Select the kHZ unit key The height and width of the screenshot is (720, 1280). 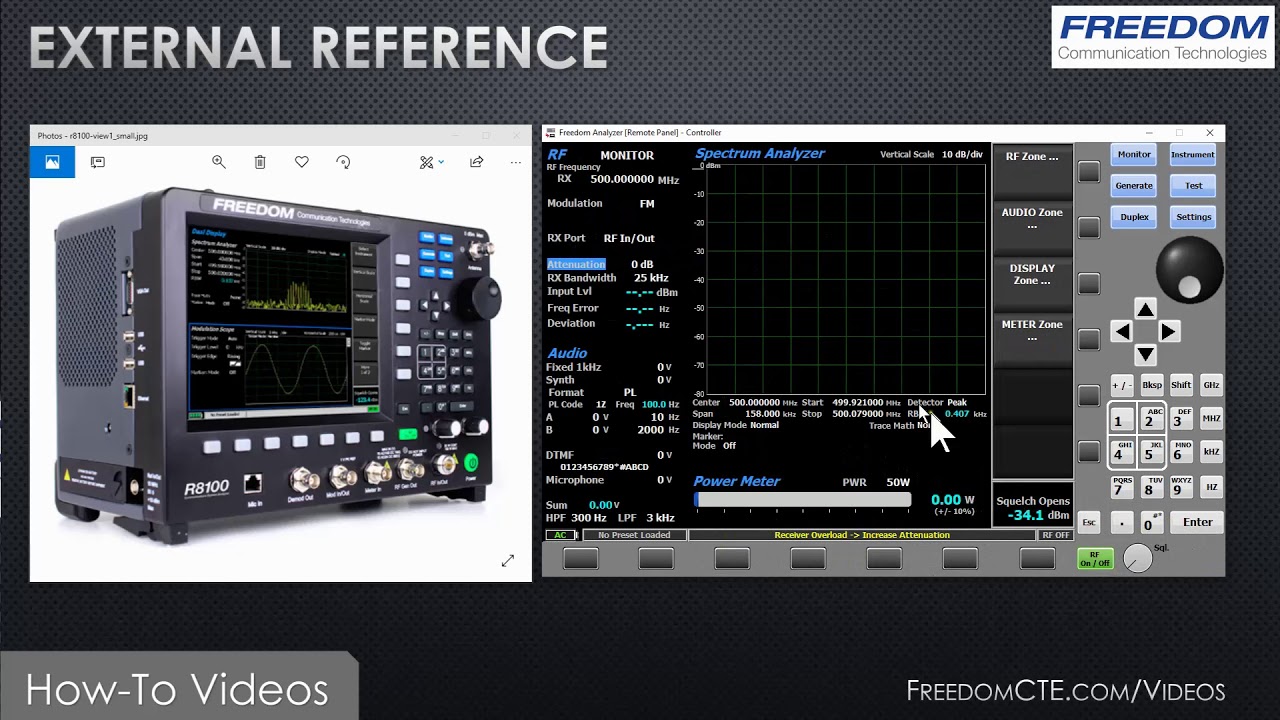tap(1211, 452)
